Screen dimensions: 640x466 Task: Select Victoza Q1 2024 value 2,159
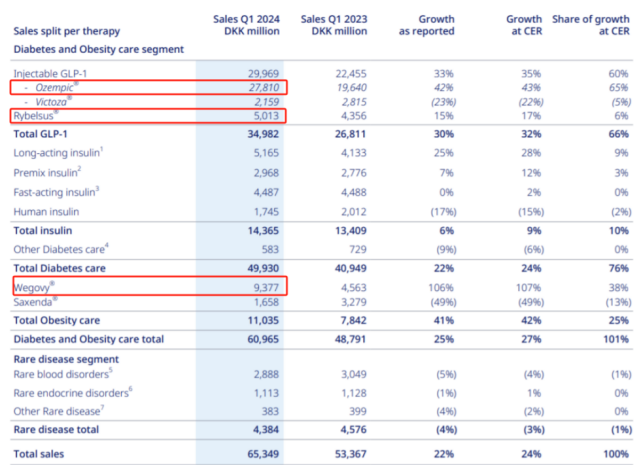tap(266, 102)
